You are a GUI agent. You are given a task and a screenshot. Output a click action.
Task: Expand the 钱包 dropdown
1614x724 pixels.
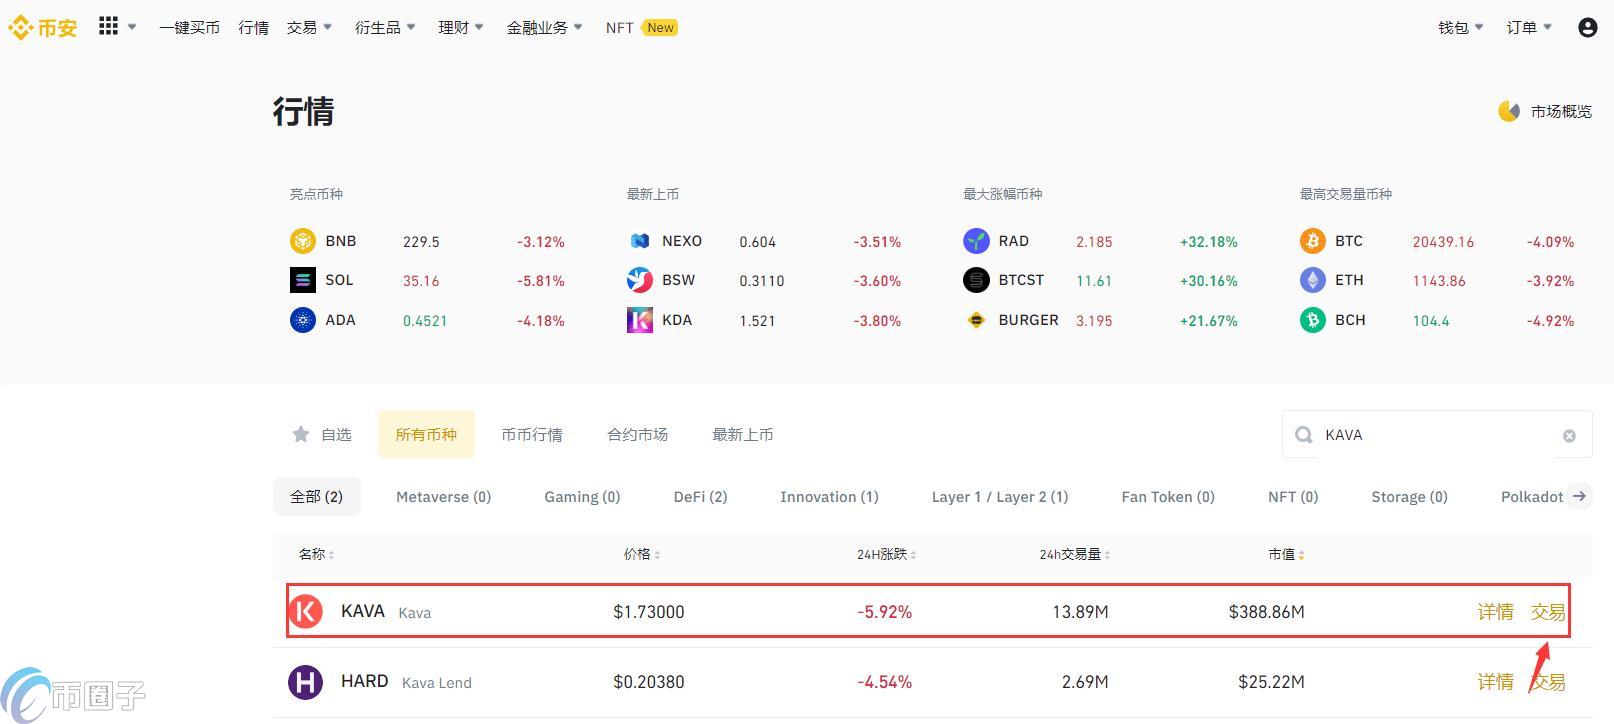coord(1461,28)
